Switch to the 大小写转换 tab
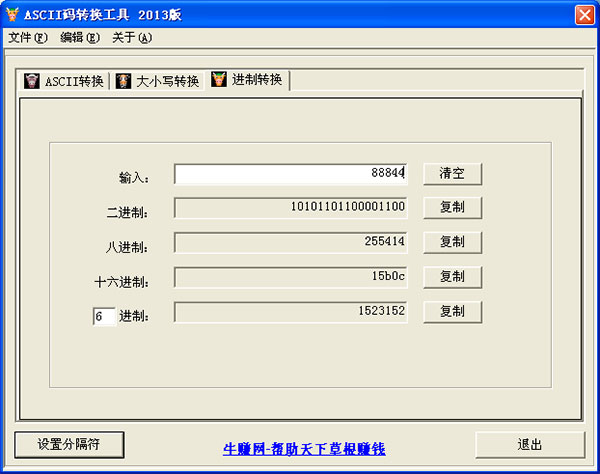 pos(158,81)
